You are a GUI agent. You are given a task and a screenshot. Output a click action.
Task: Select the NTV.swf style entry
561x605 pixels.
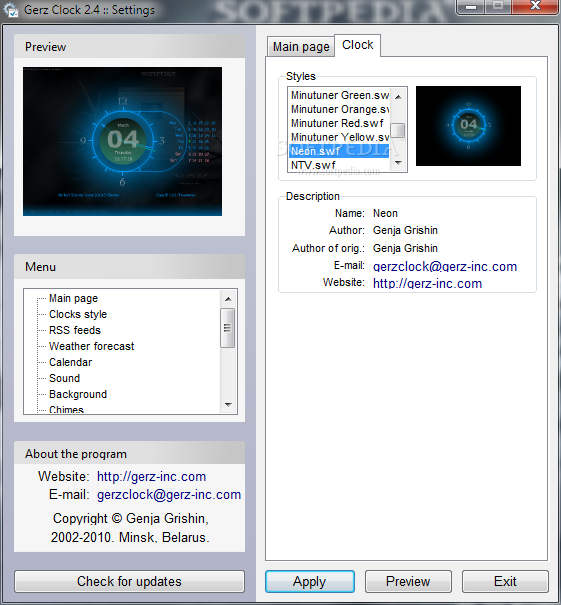click(340, 165)
